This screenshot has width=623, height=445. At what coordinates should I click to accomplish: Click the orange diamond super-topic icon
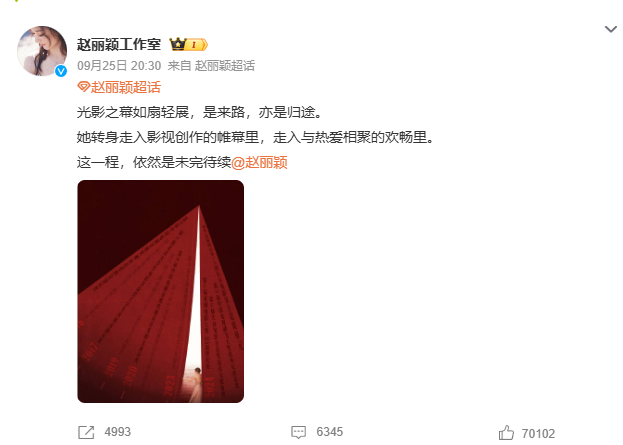(83, 87)
